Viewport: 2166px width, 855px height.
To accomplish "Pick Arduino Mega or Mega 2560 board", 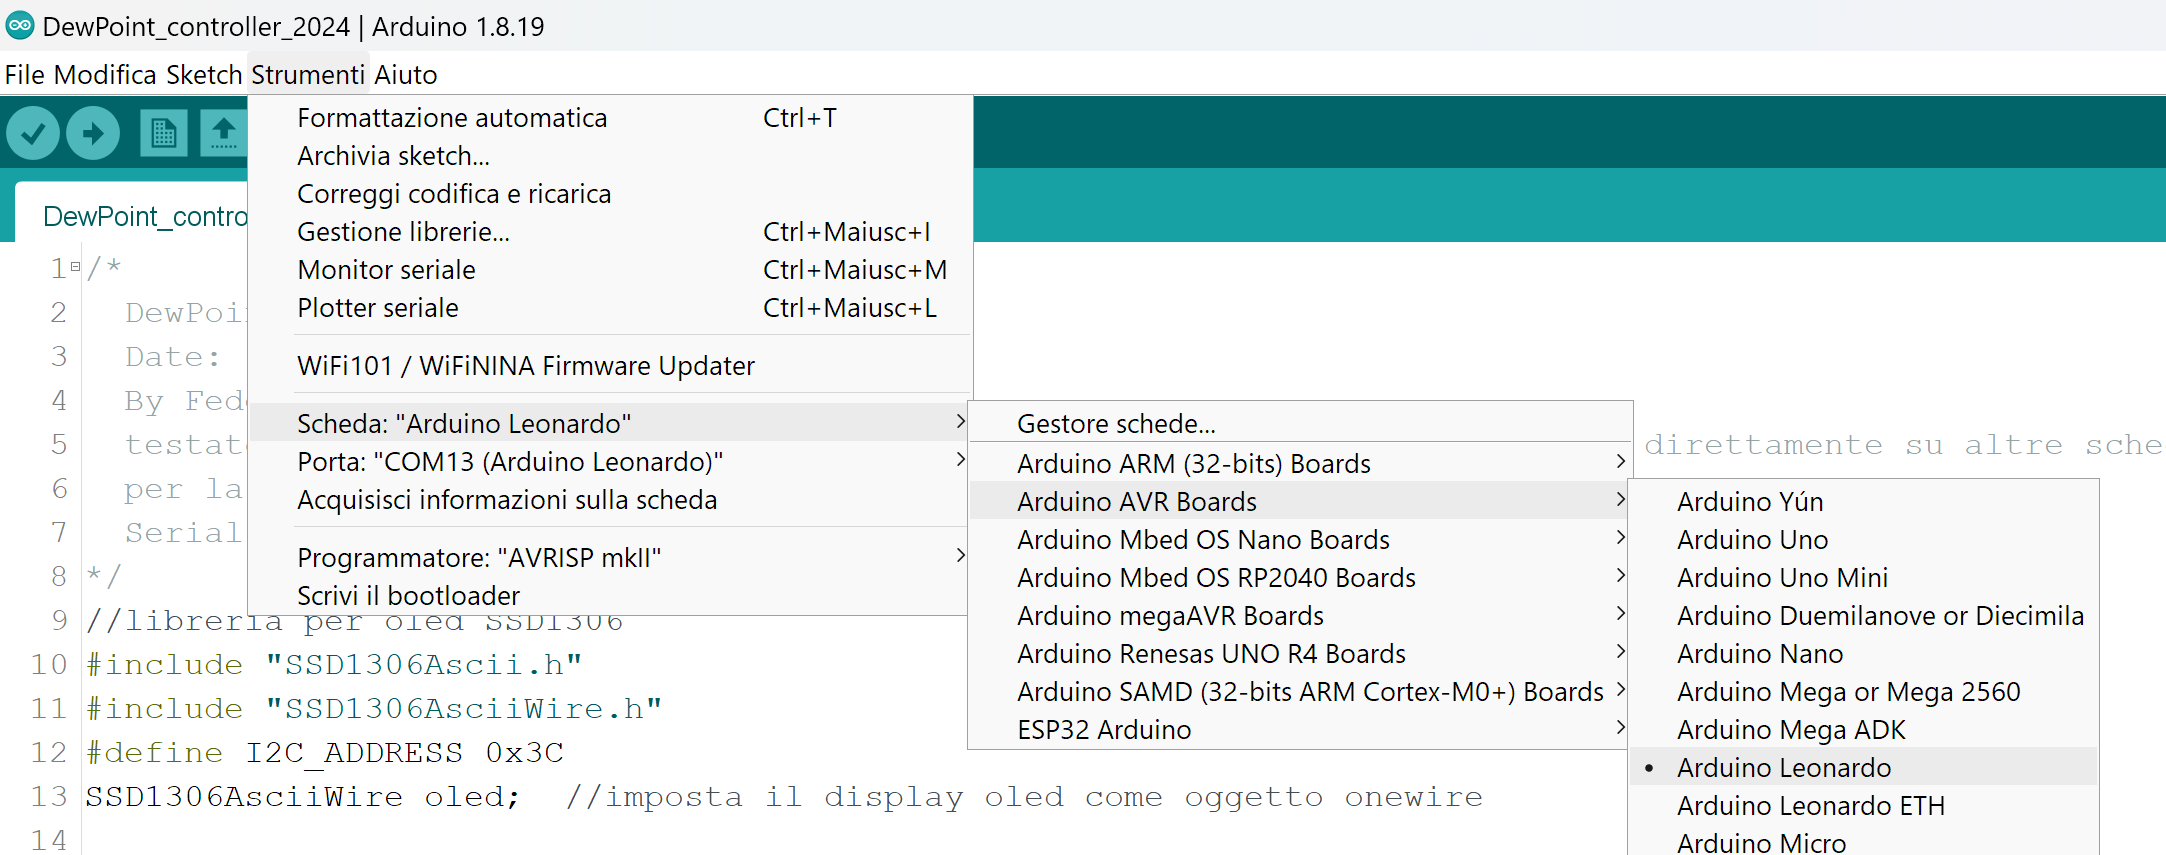I will [1848, 691].
